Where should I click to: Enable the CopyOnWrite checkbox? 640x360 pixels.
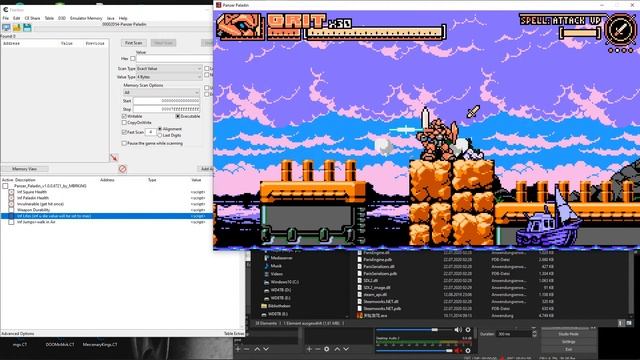124,122
